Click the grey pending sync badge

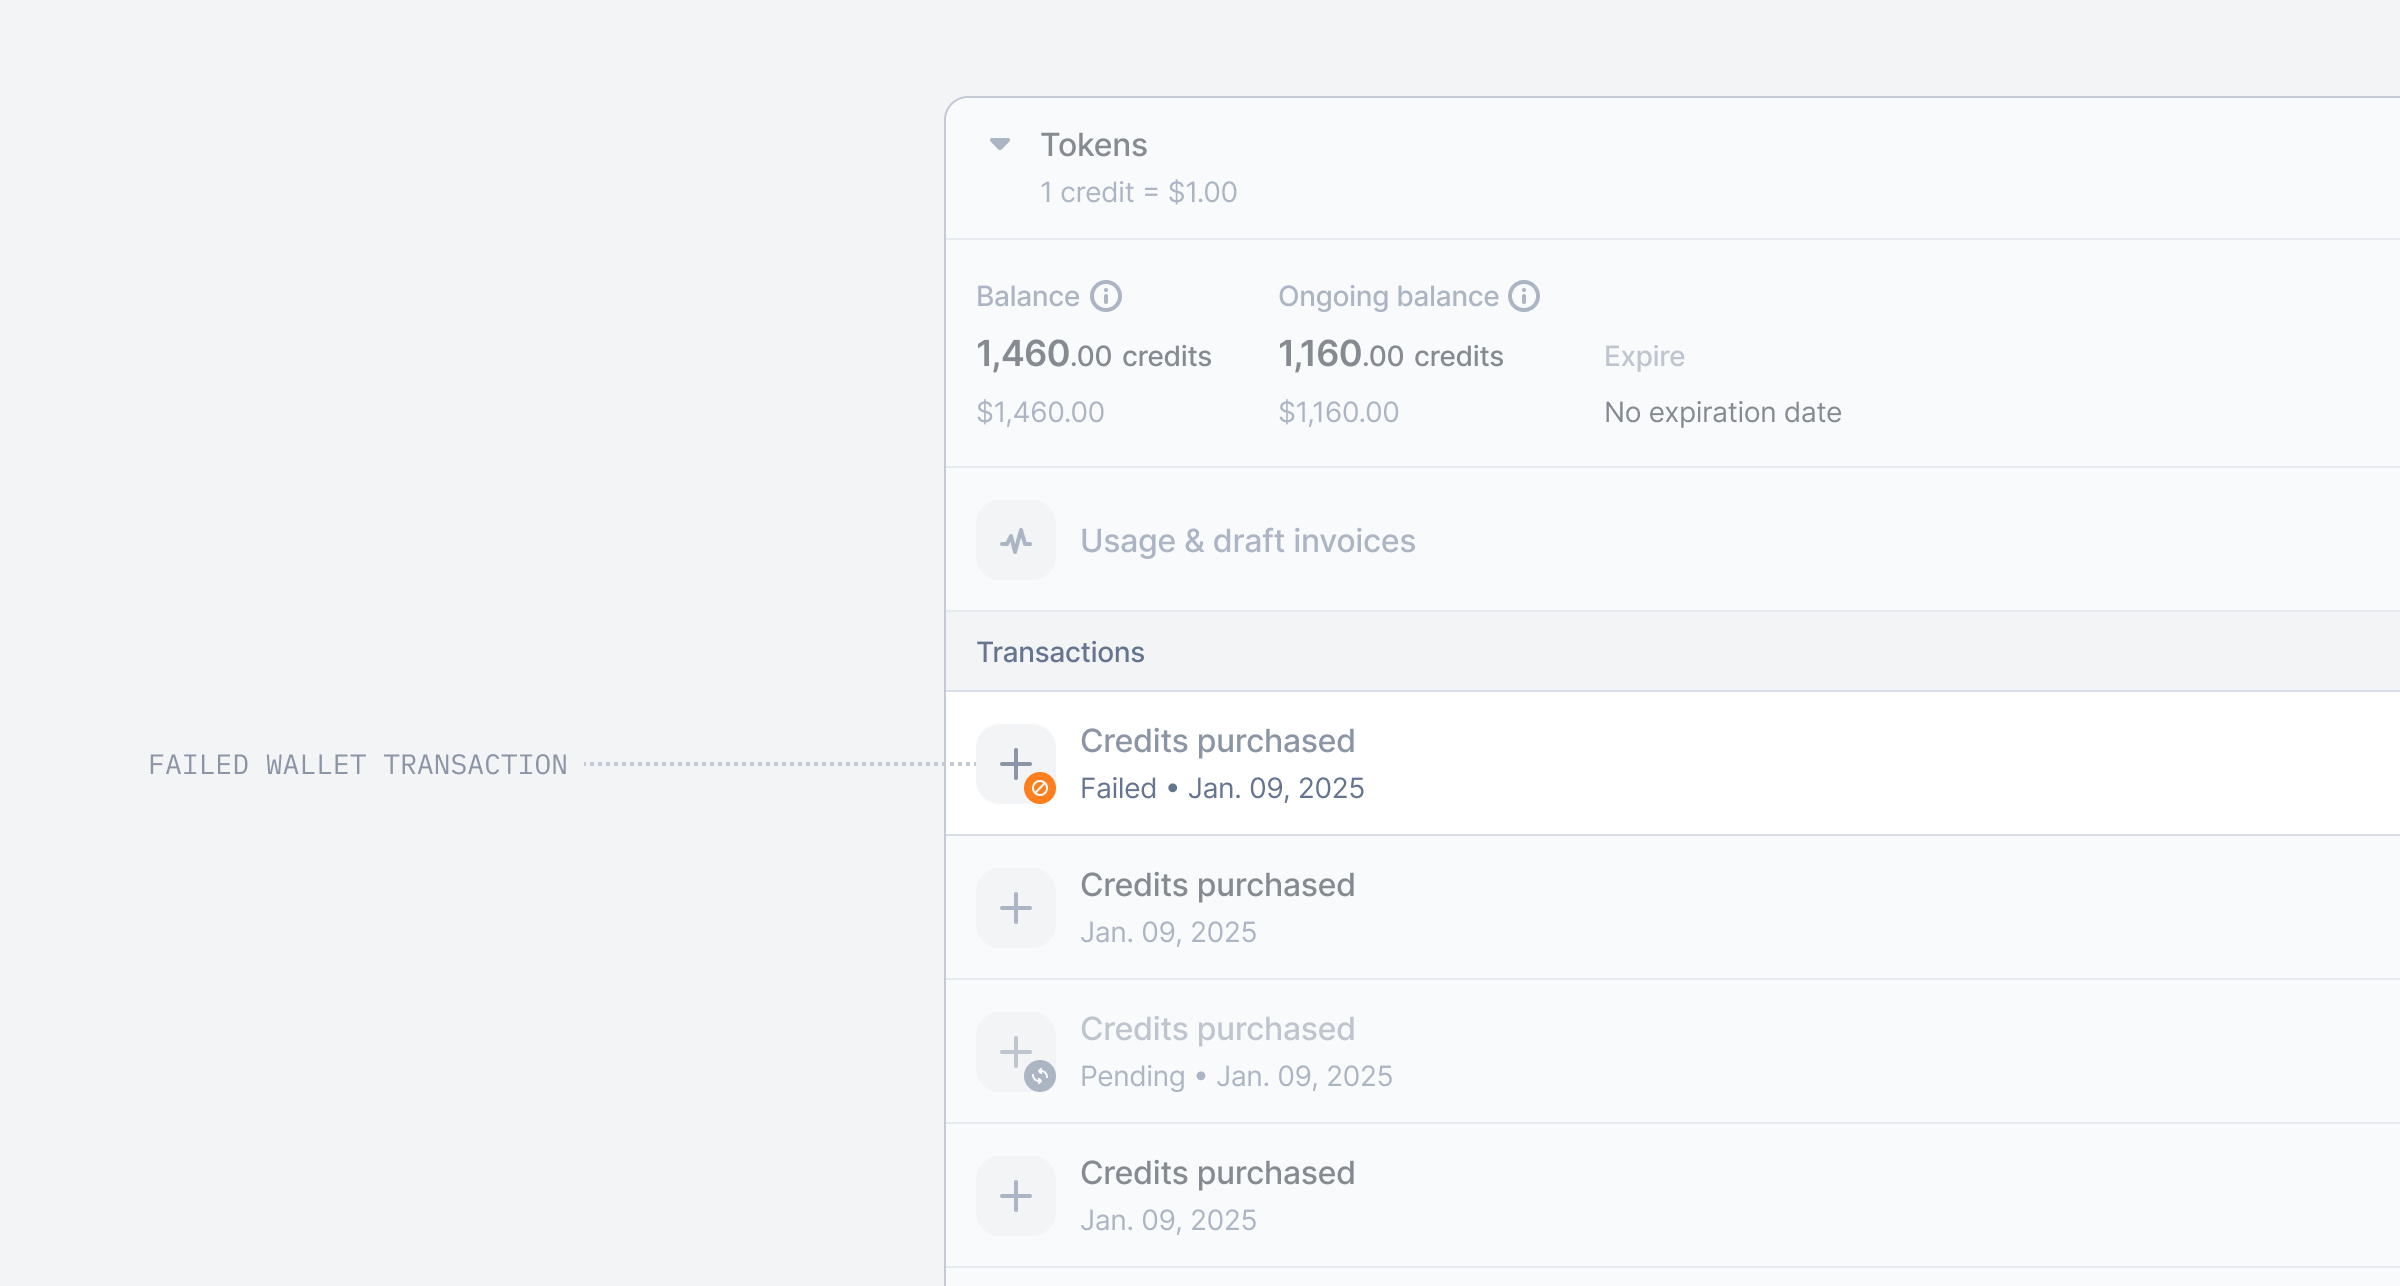pos(1040,1076)
